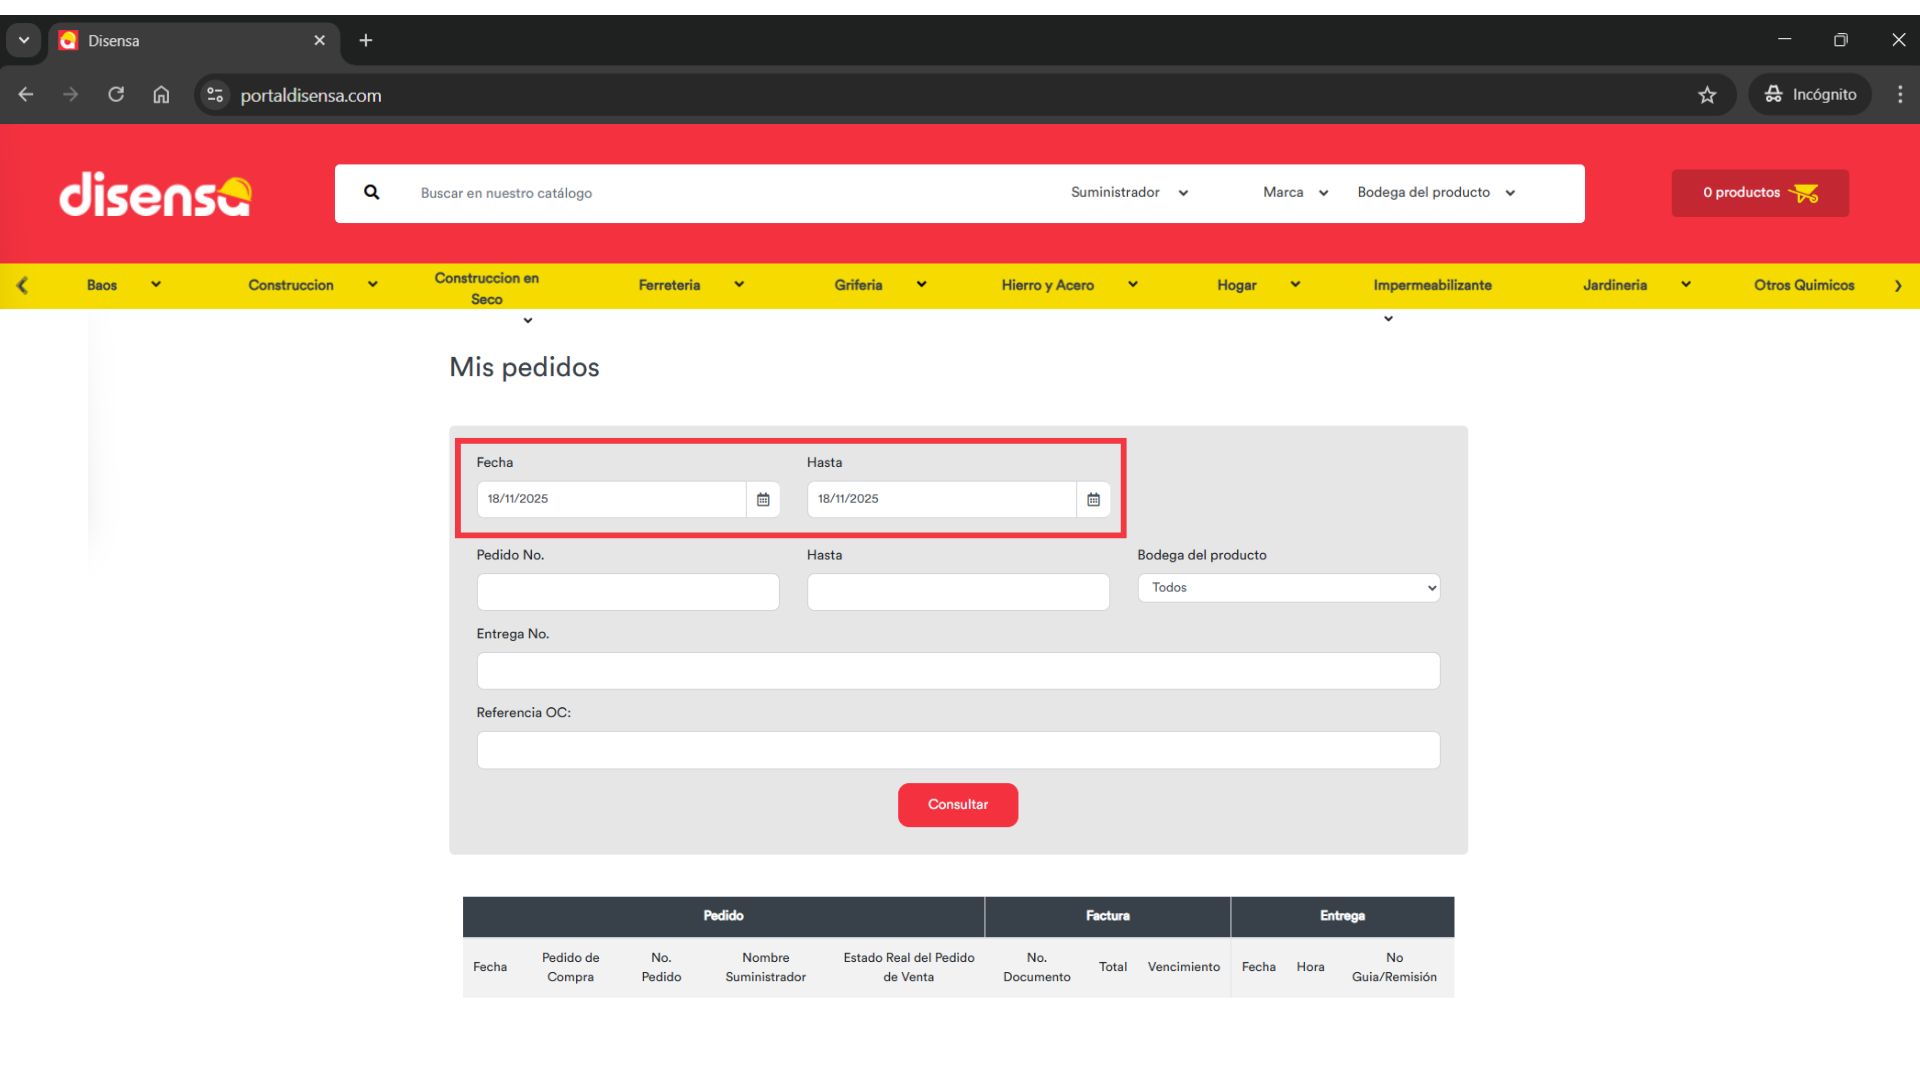Open the Hasta date calendar icon
Viewport: 1920px width, 1080px height.
pyautogui.click(x=1093, y=499)
